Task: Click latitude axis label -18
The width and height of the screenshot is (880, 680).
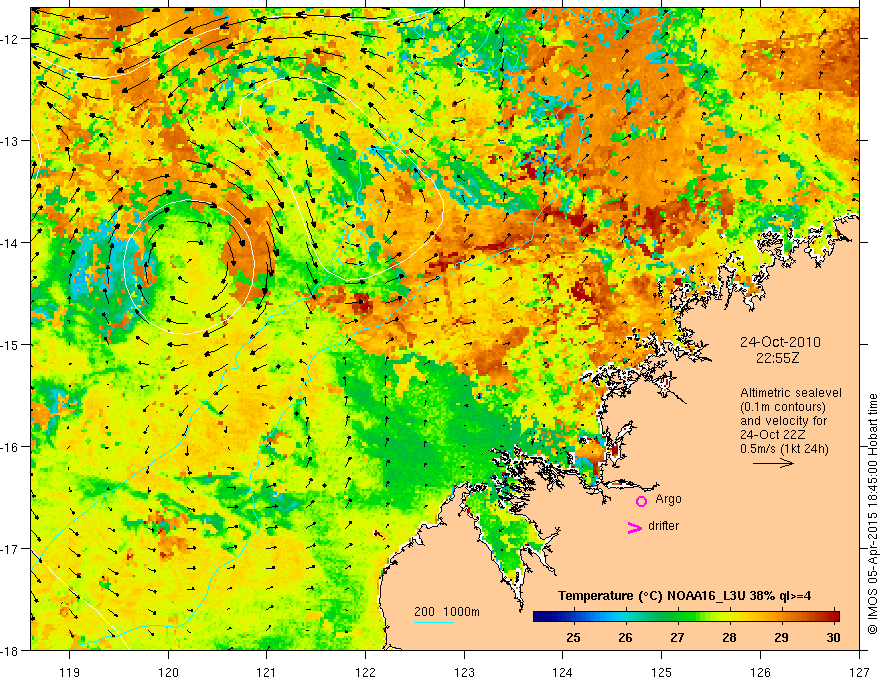Action: point(12,650)
